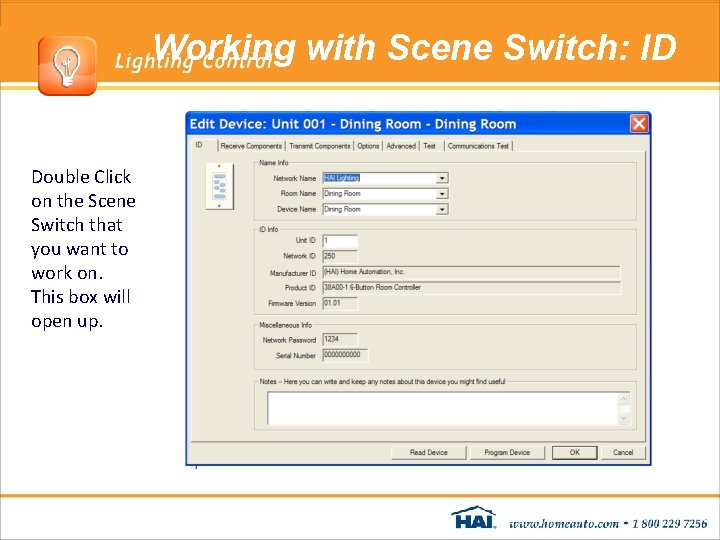Image resolution: width=720 pixels, height=540 pixels.
Task: Open the Advanced tab
Action: point(401,146)
